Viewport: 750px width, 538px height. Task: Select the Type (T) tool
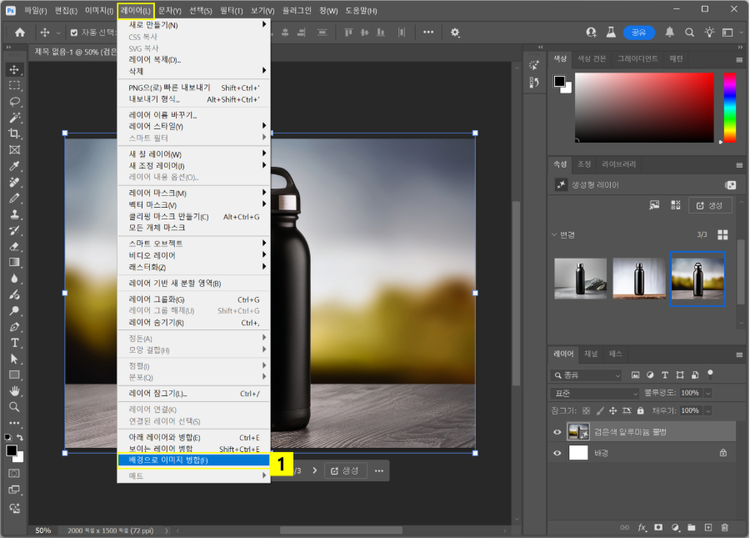(x=15, y=342)
